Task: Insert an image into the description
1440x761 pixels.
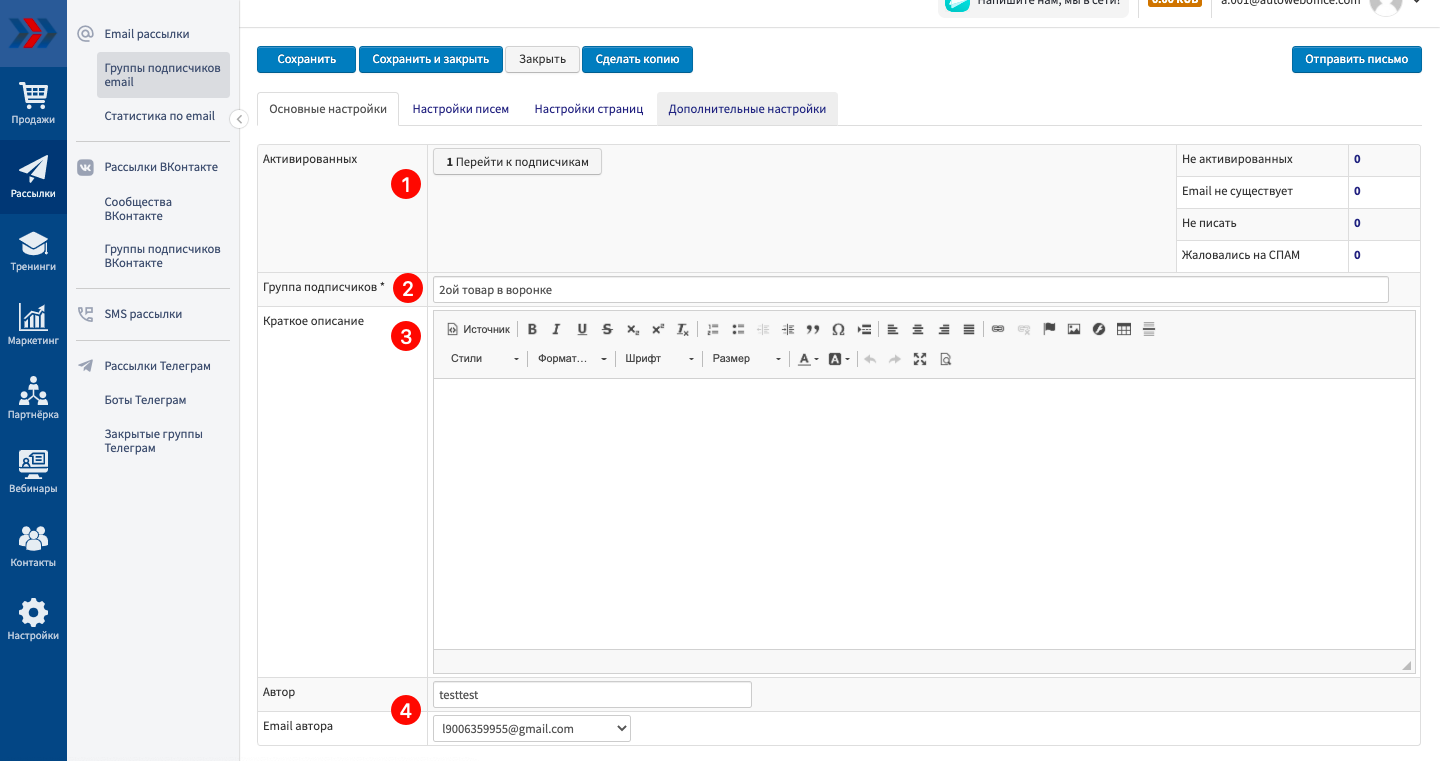Action: pos(1074,329)
